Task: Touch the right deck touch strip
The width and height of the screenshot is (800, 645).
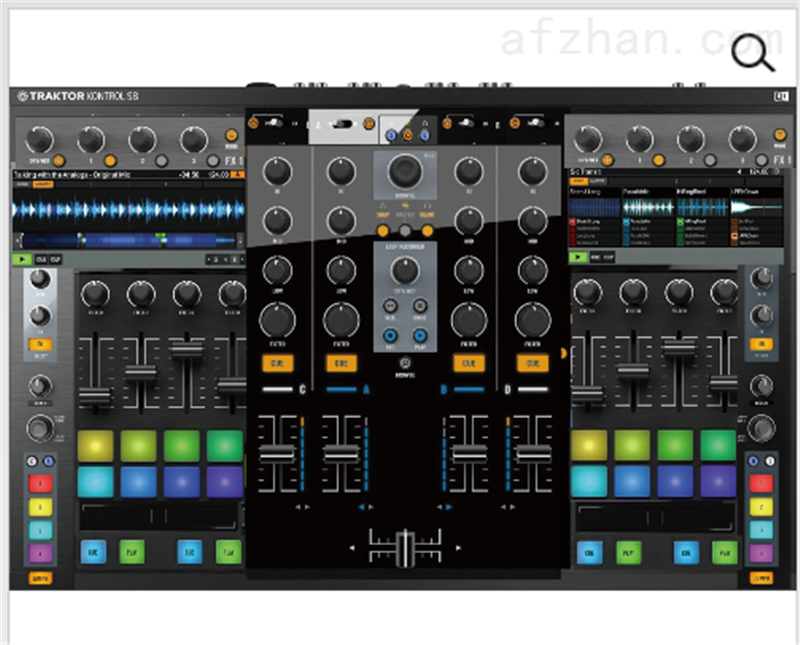Action: (655, 517)
